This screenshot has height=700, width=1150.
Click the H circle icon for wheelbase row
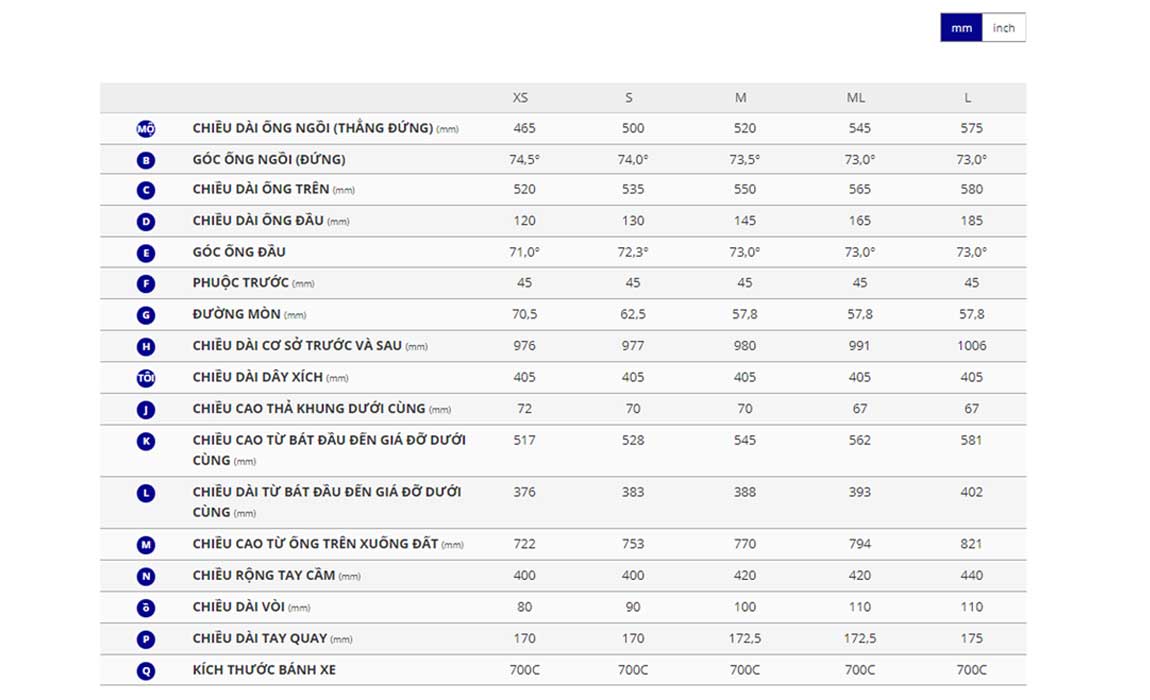click(146, 347)
